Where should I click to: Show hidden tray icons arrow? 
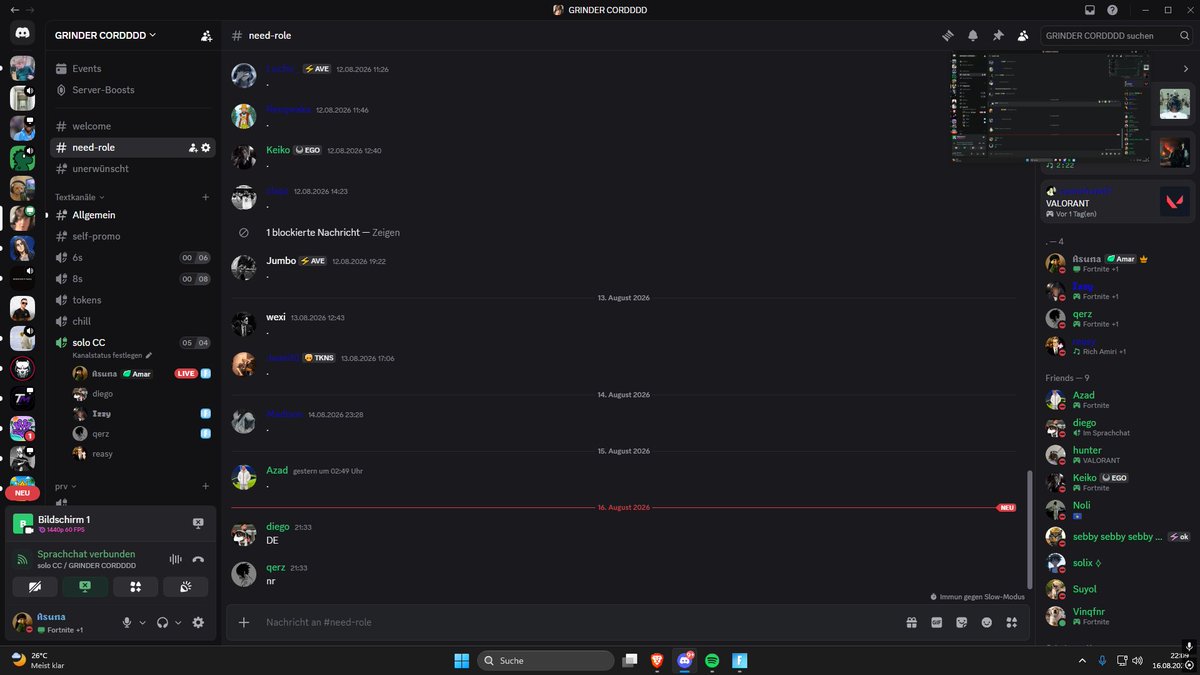click(1082, 661)
